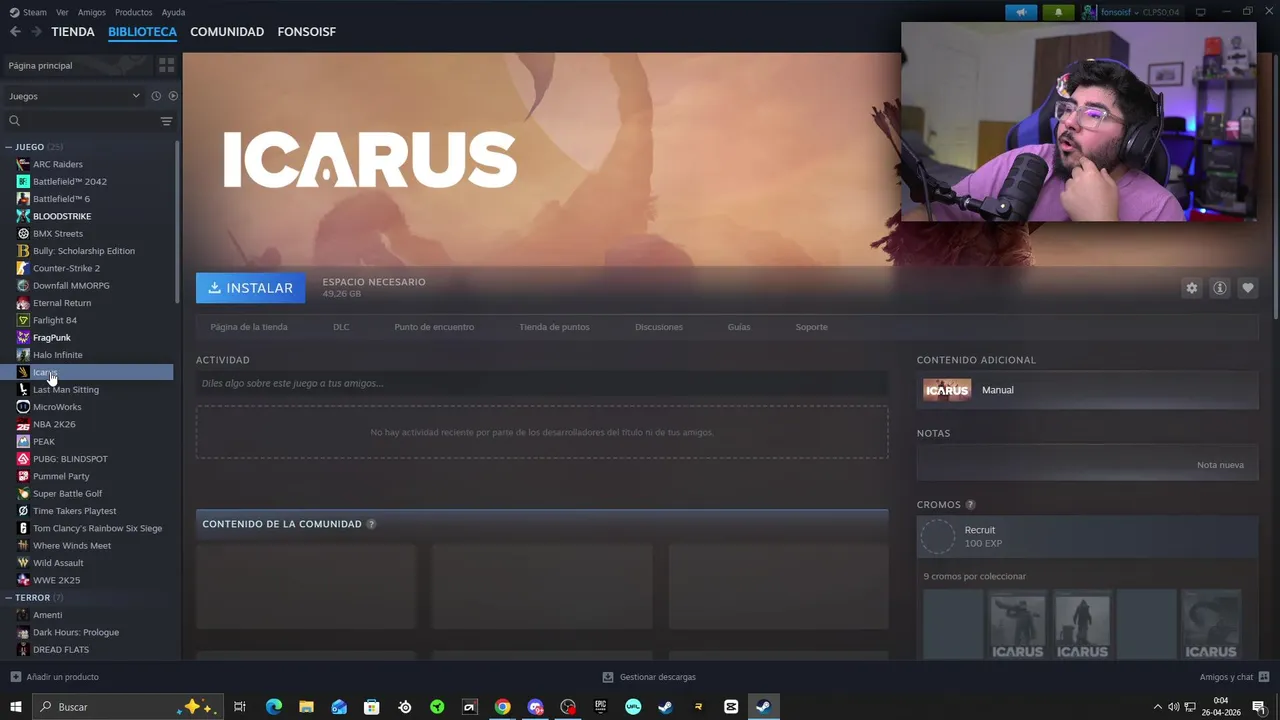Click Añadir un producto
Viewport: 1280px width, 720px height.
[55, 677]
